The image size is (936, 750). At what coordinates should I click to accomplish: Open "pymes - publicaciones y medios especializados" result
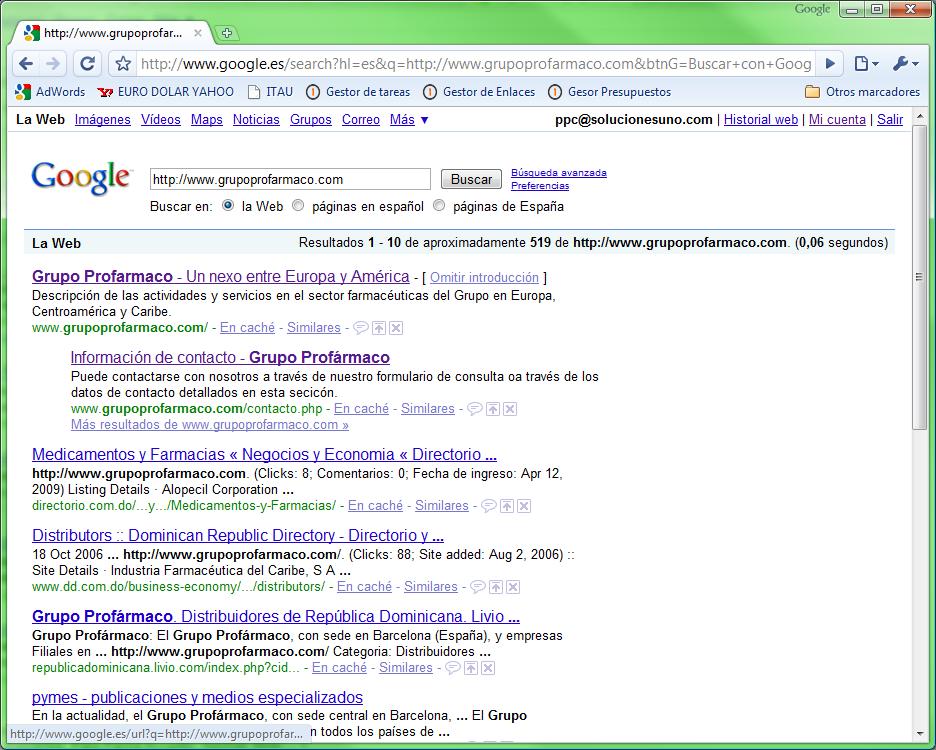(198, 697)
